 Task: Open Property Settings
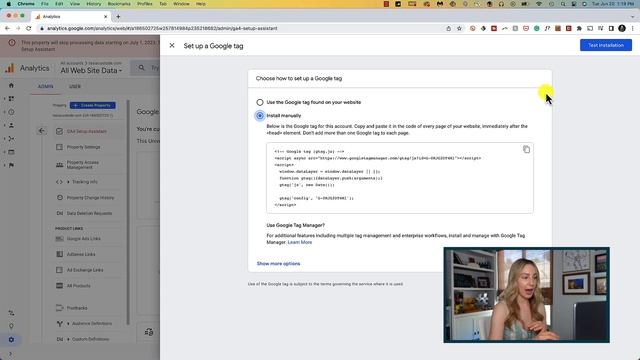point(83,147)
